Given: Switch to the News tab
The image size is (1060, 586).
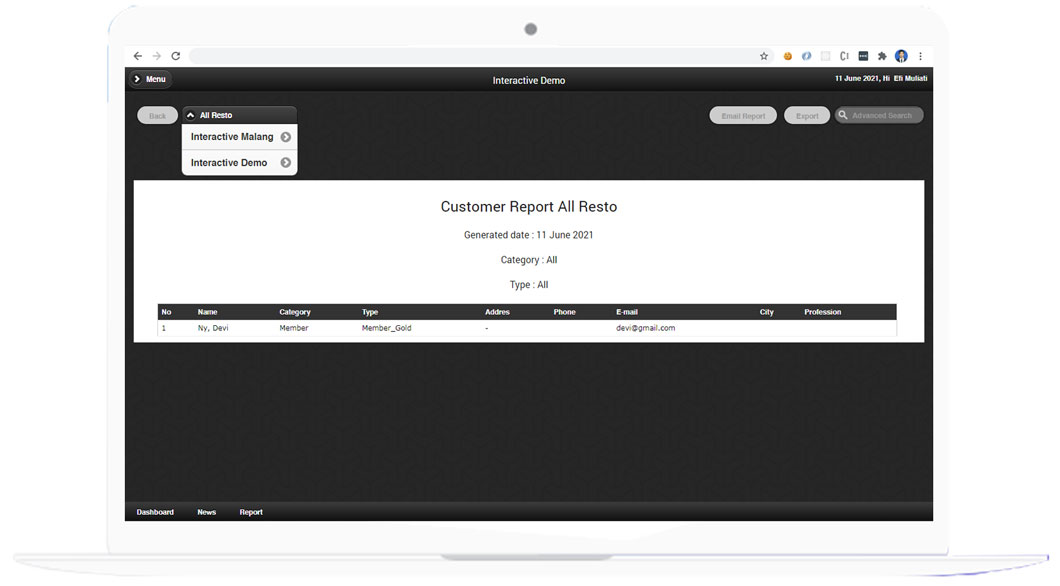Looking at the screenshot, I should (x=207, y=512).
